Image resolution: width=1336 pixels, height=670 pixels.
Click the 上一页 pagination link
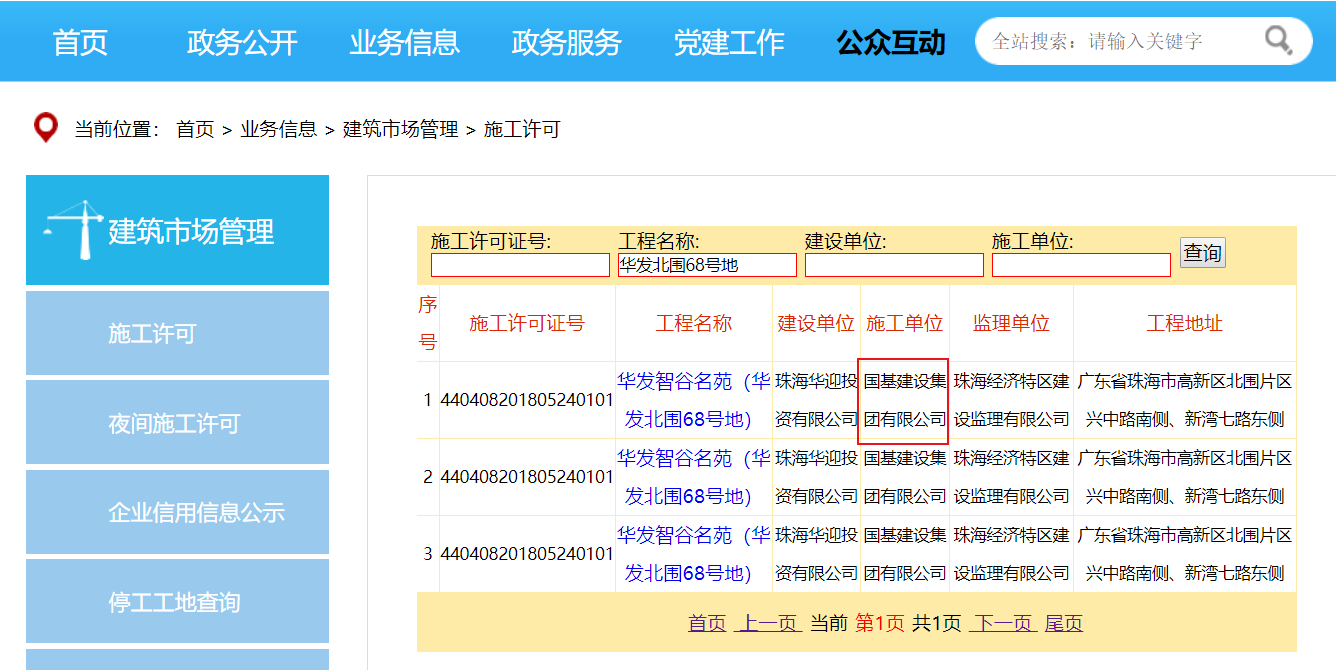[769, 623]
